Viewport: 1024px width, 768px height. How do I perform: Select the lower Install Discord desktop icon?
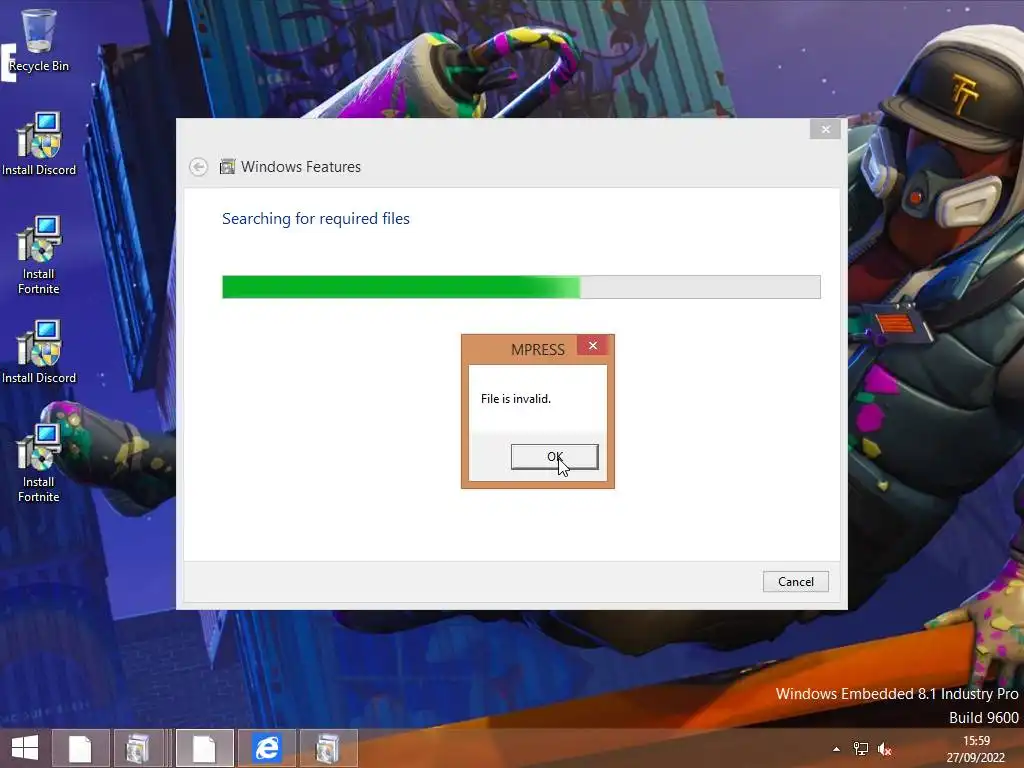tap(39, 352)
